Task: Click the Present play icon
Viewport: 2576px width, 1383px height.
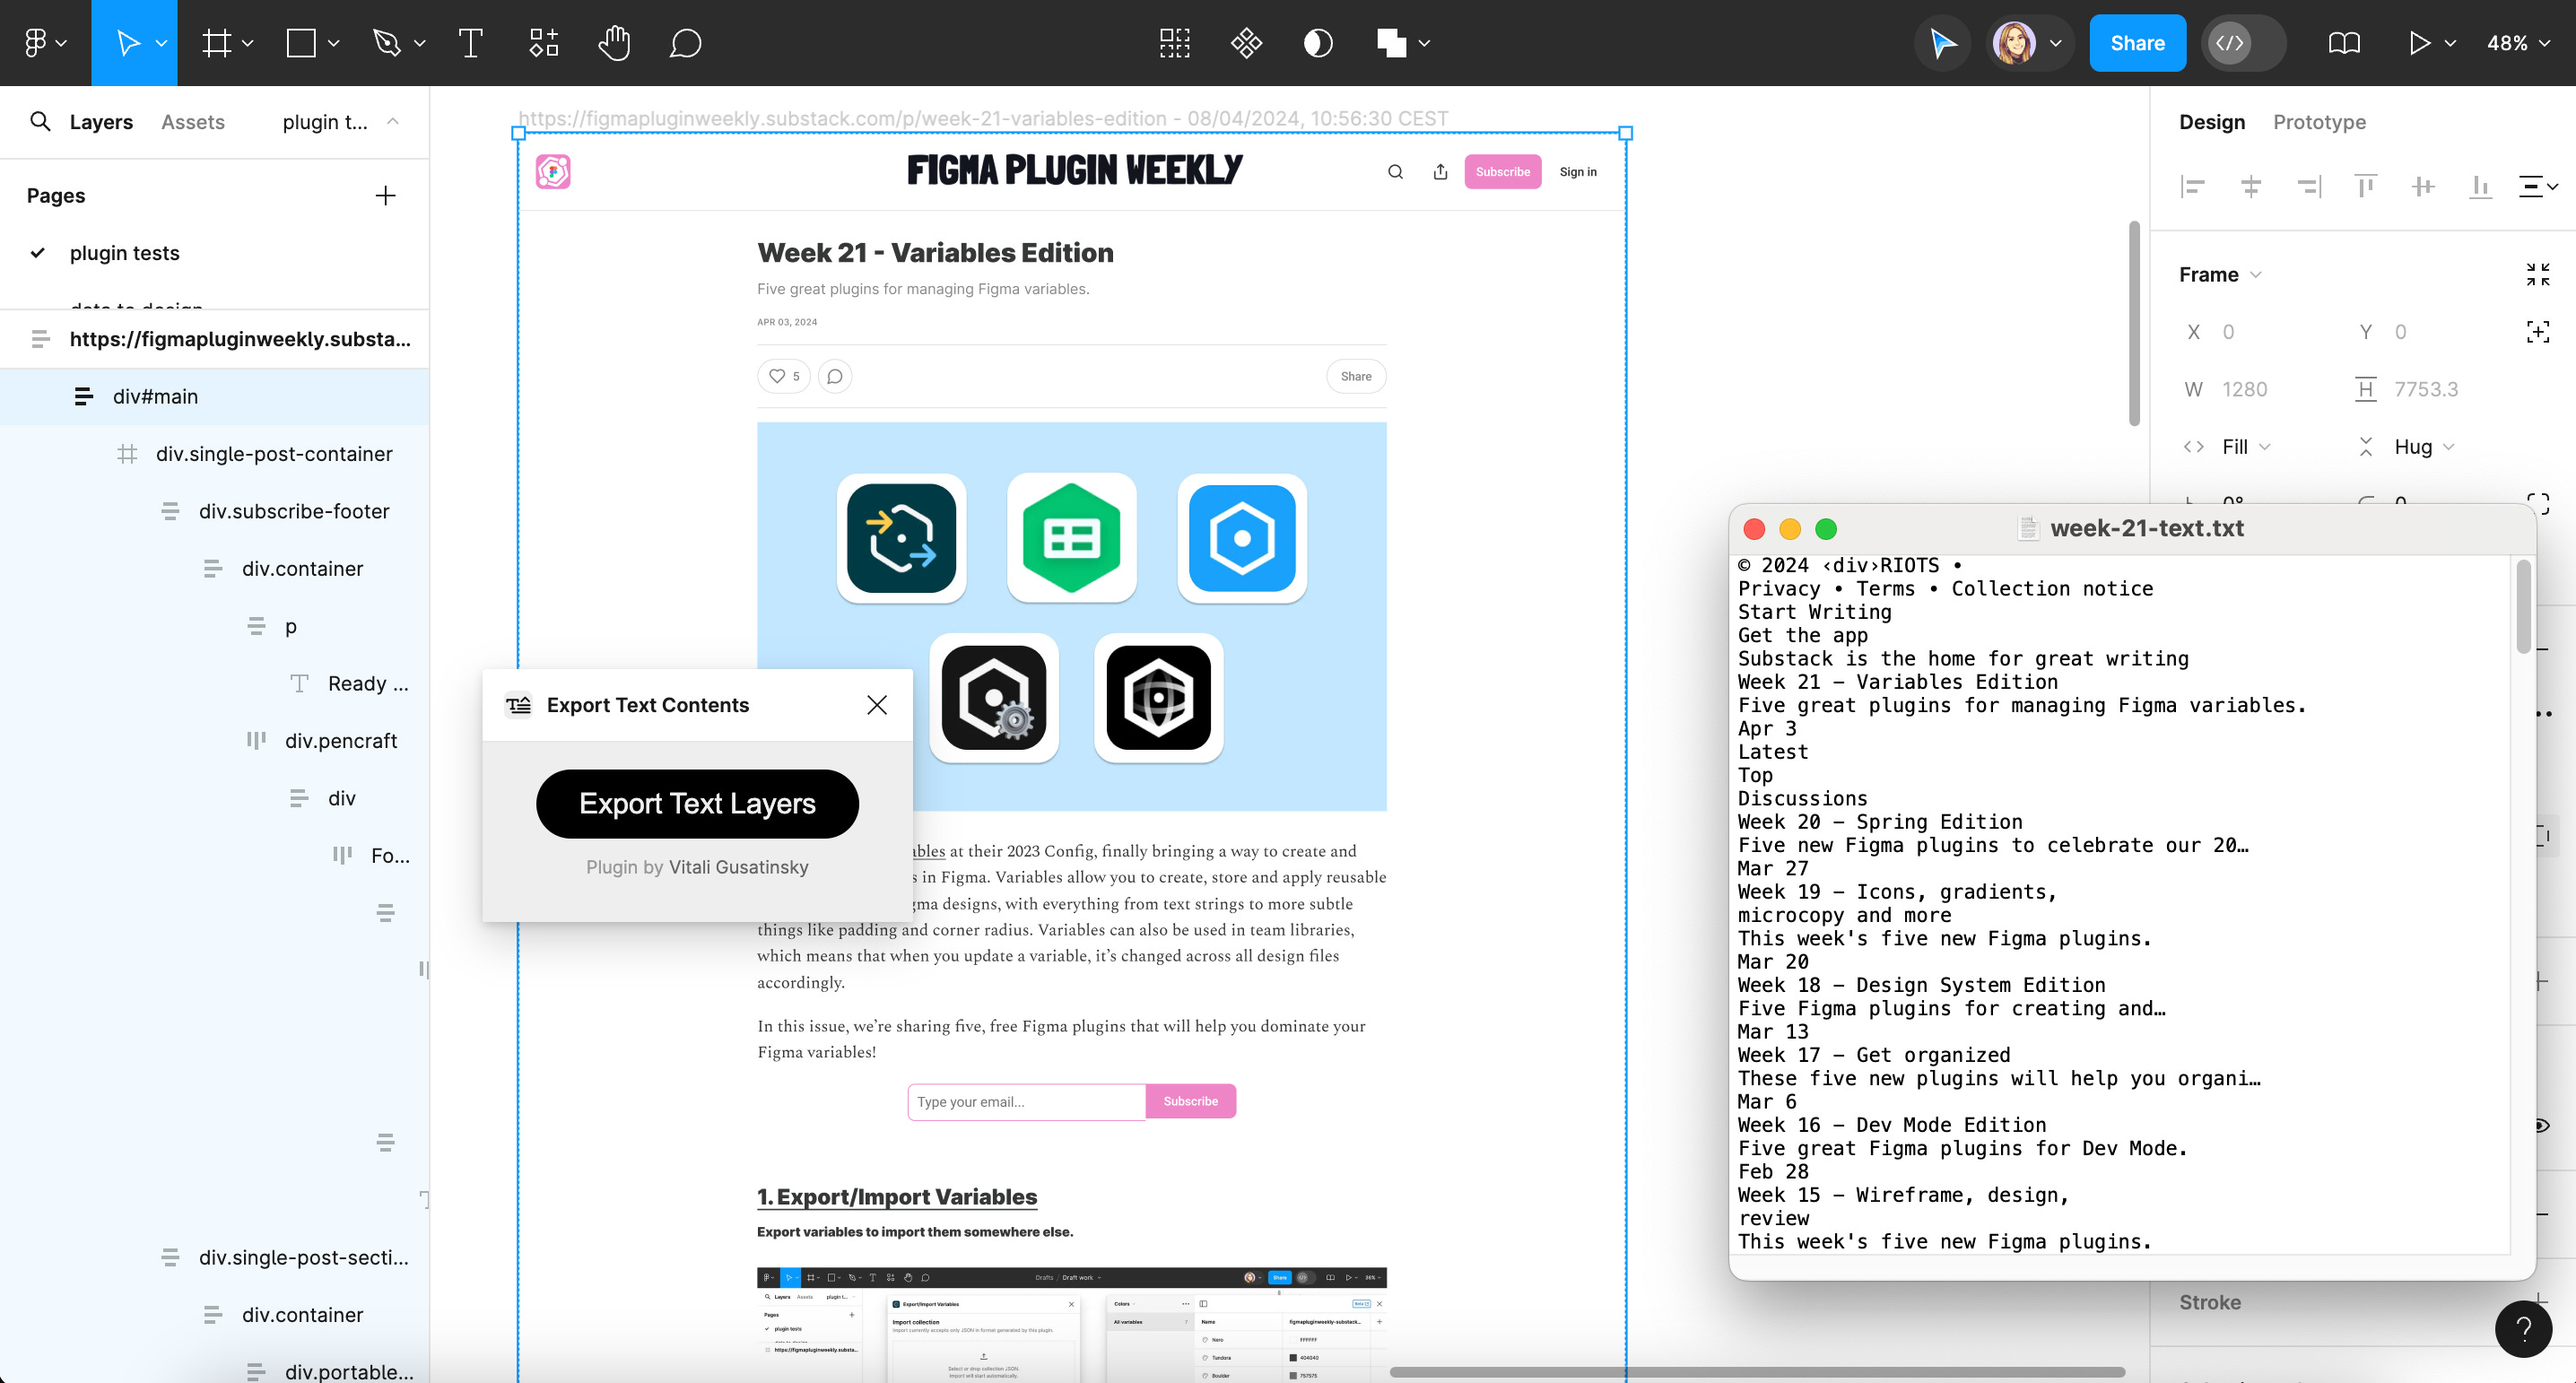Action: [2418, 43]
